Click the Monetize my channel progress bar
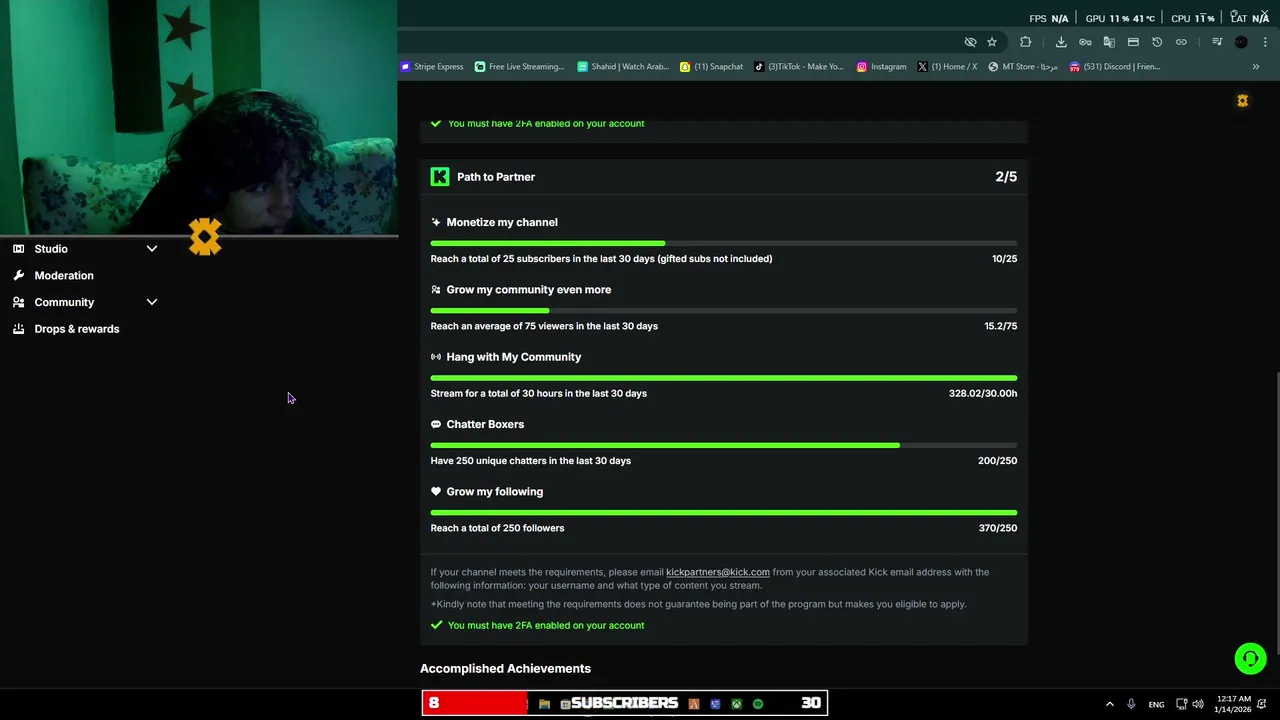Viewport: 1280px width, 720px height. click(724, 243)
